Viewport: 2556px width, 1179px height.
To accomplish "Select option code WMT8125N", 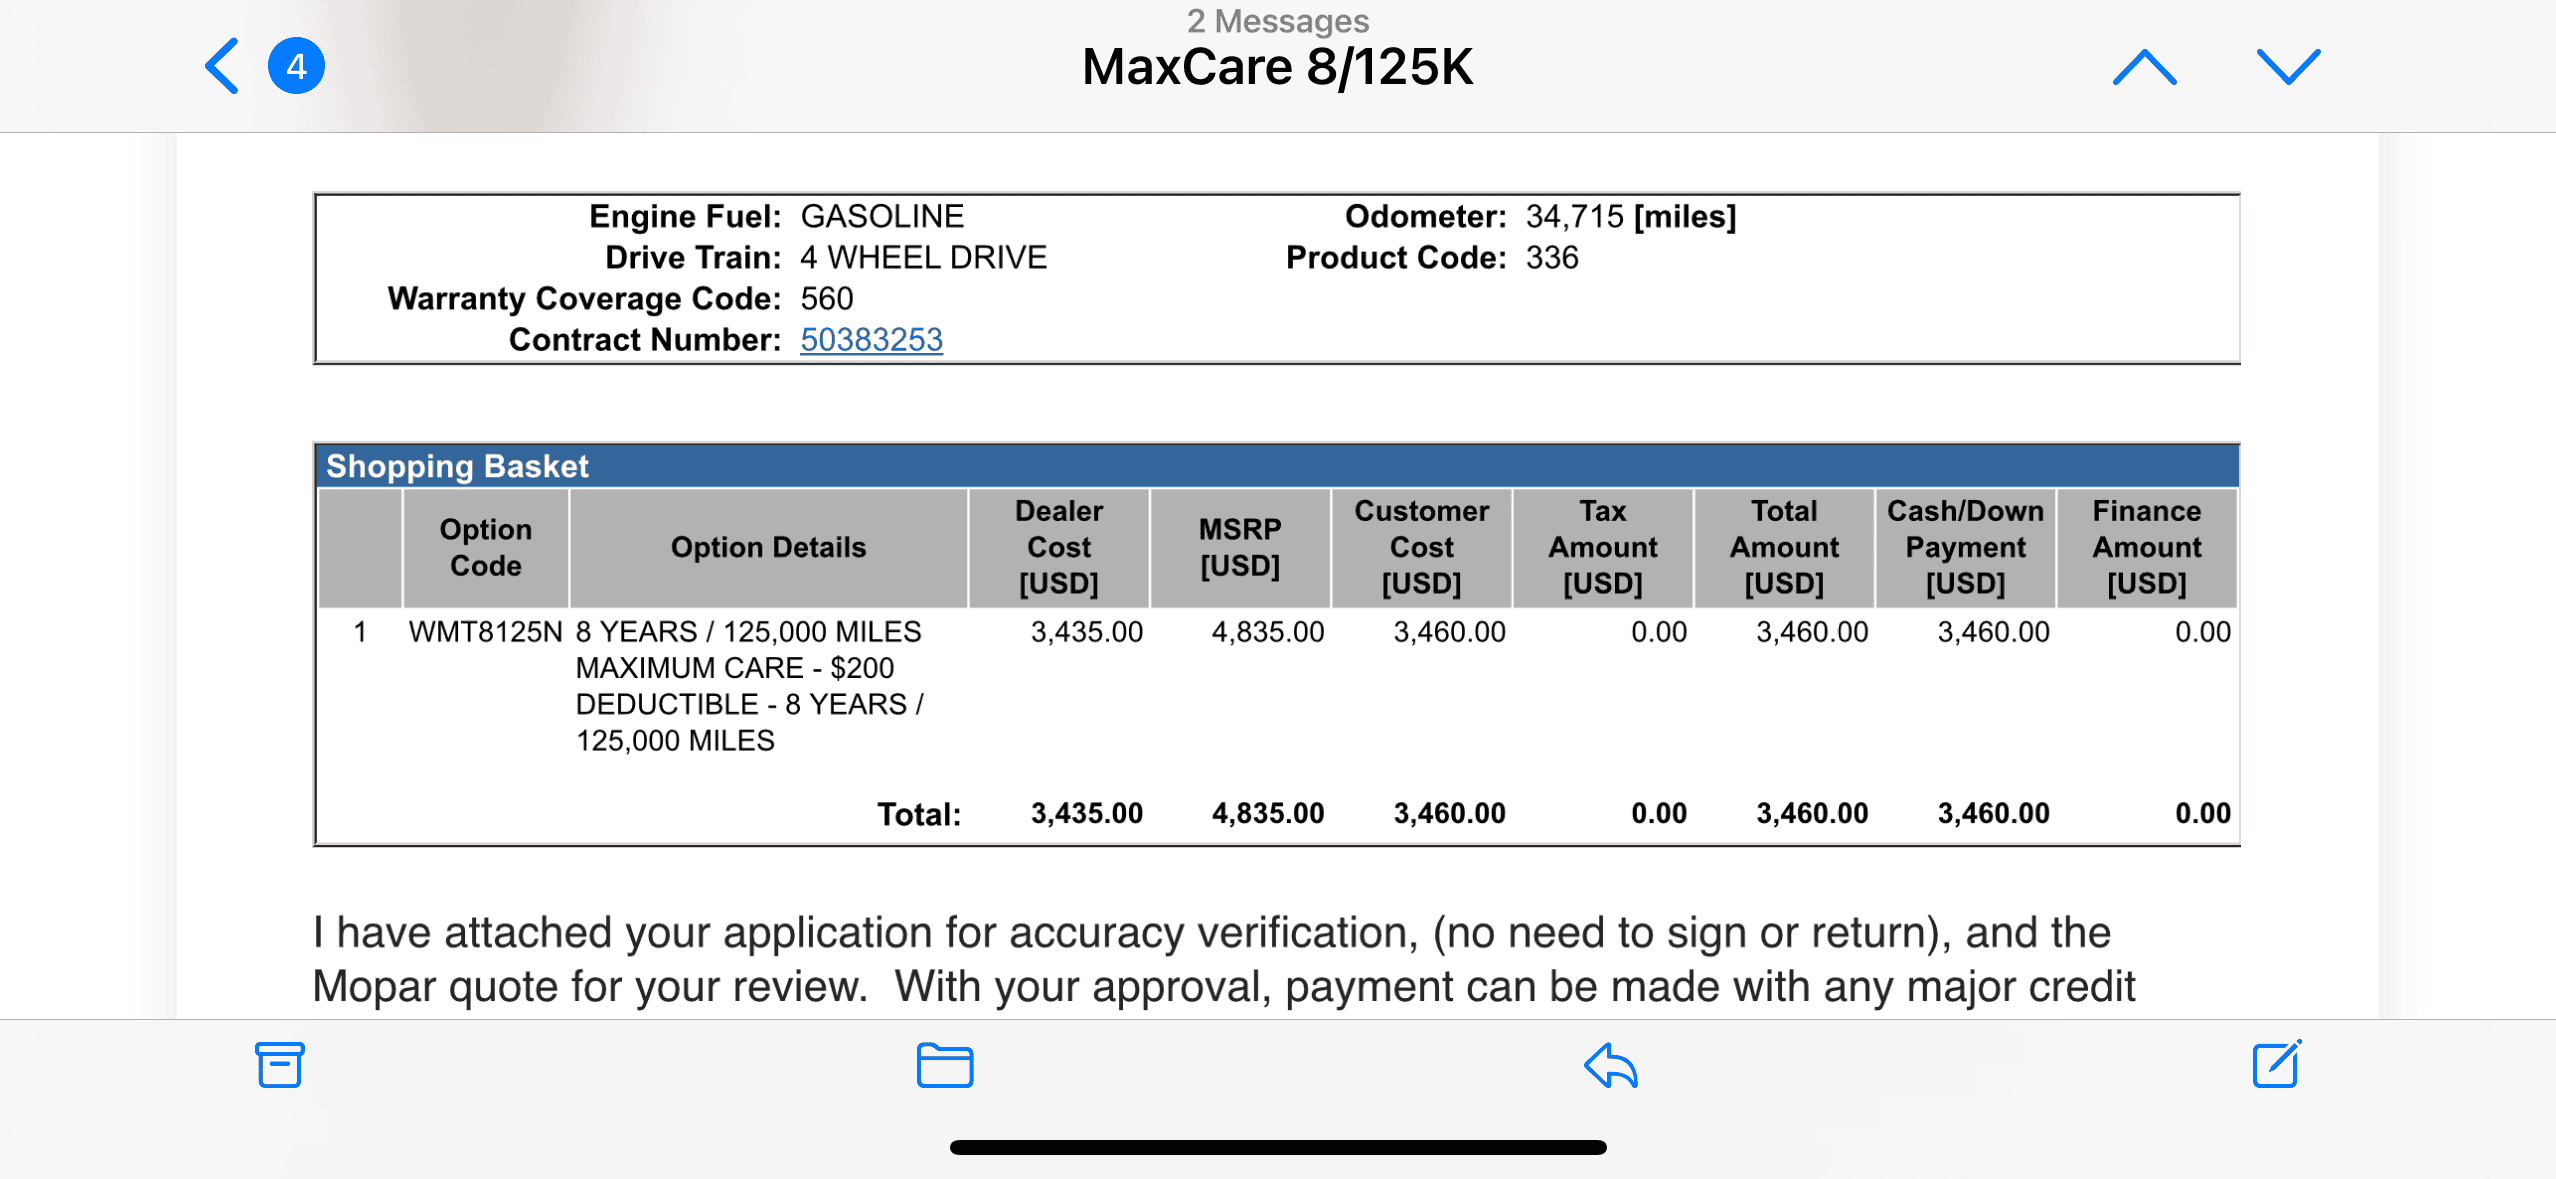I will tap(486, 632).
